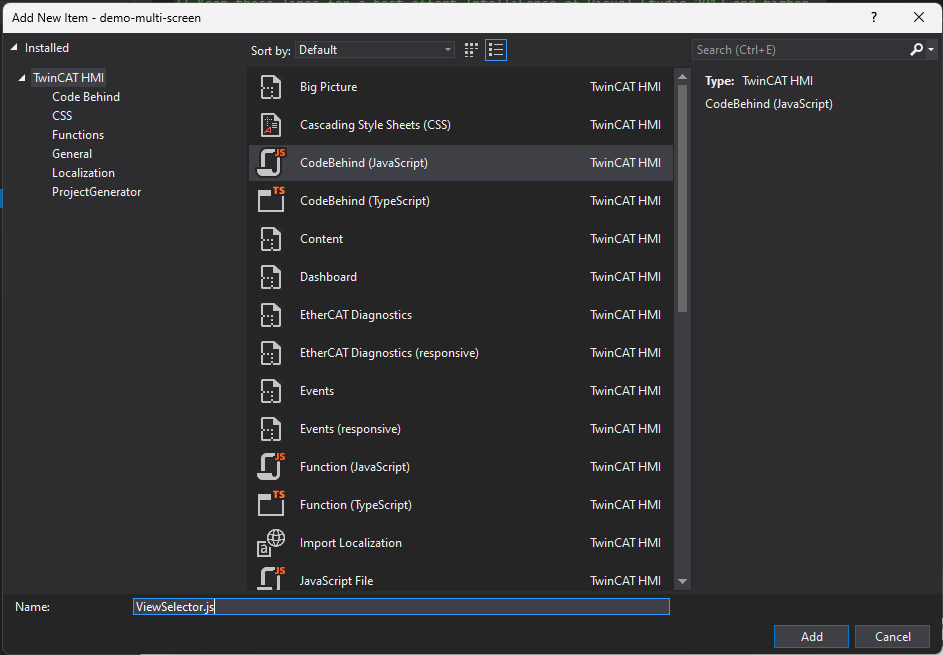Screen dimensions: 943x655
Task: Select CodeBehind (TypeScript) row text
Action: click(365, 201)
